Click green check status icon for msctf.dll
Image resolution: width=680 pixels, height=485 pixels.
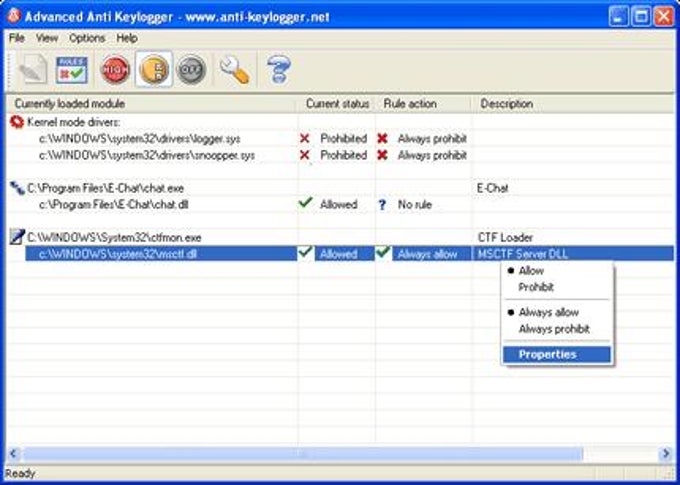coord(306,252)
